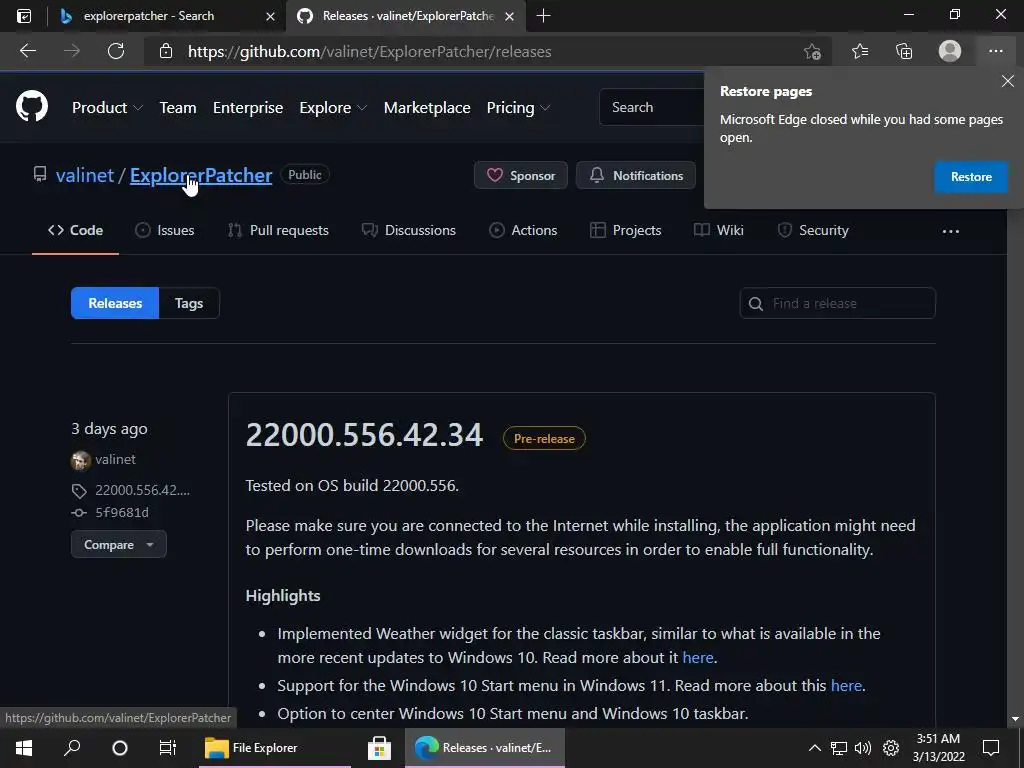Open Cortana circle in taskbar
1024x768 pixels.
(120, 748)
